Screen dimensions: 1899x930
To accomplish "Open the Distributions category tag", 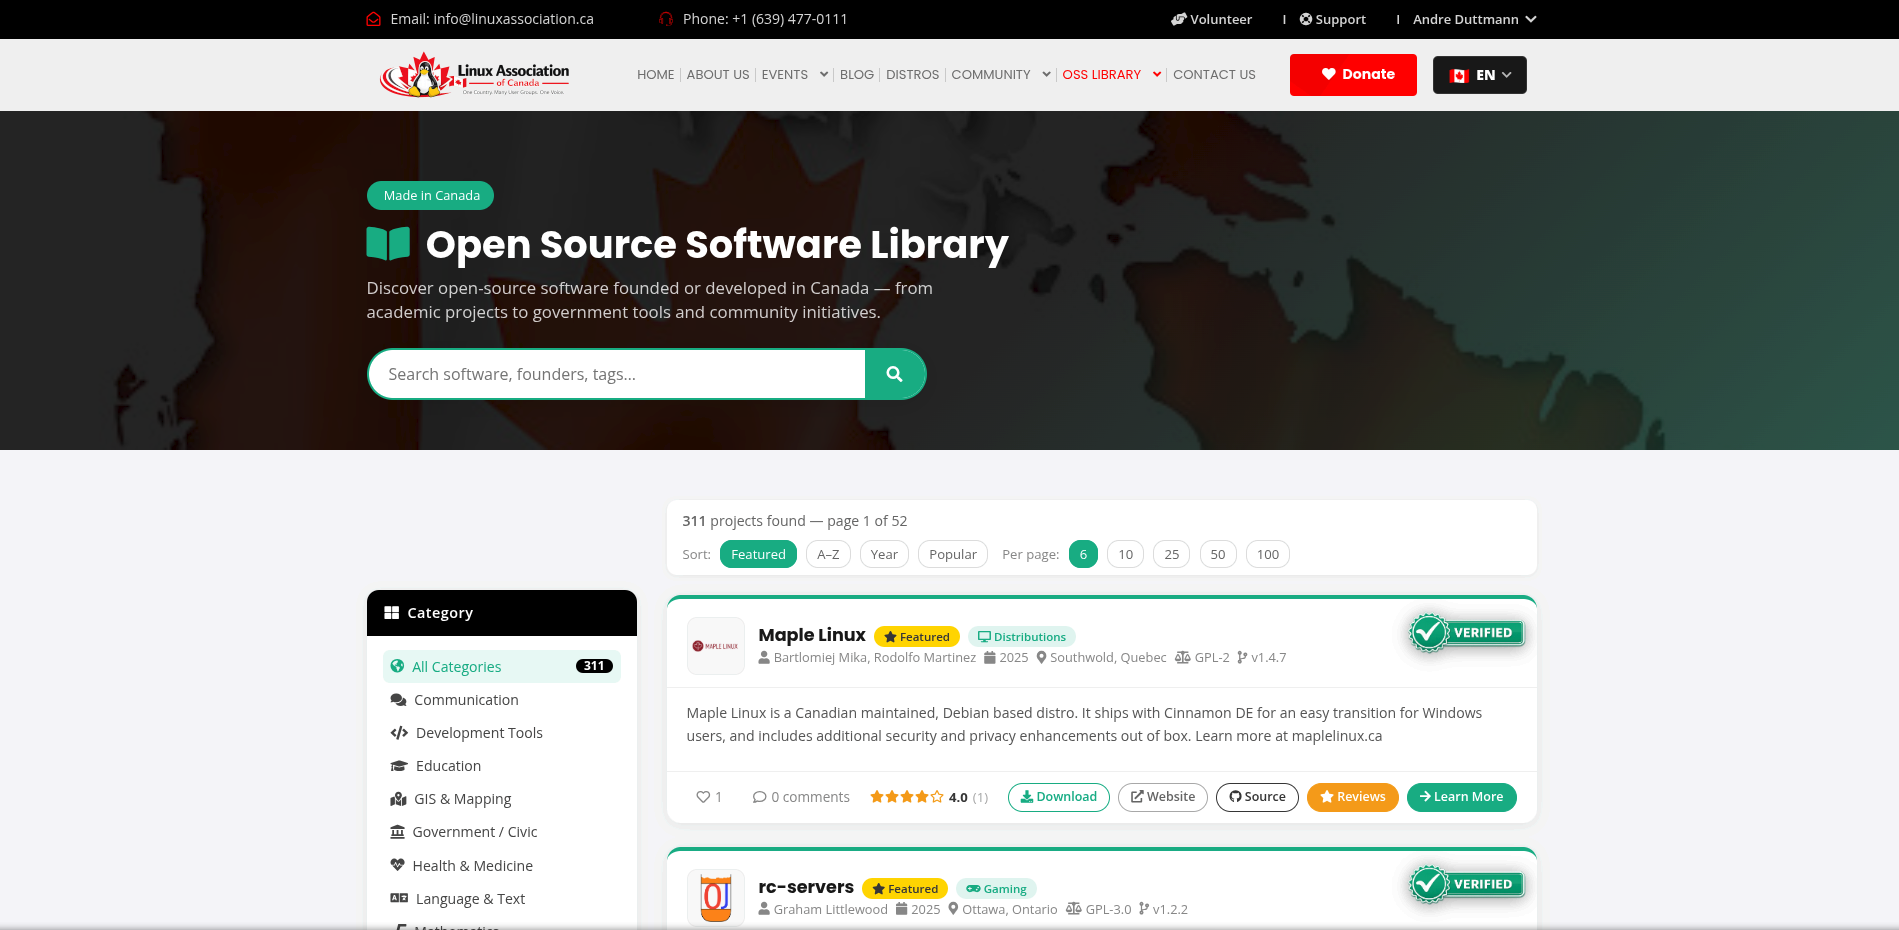I will point(1022,637).
